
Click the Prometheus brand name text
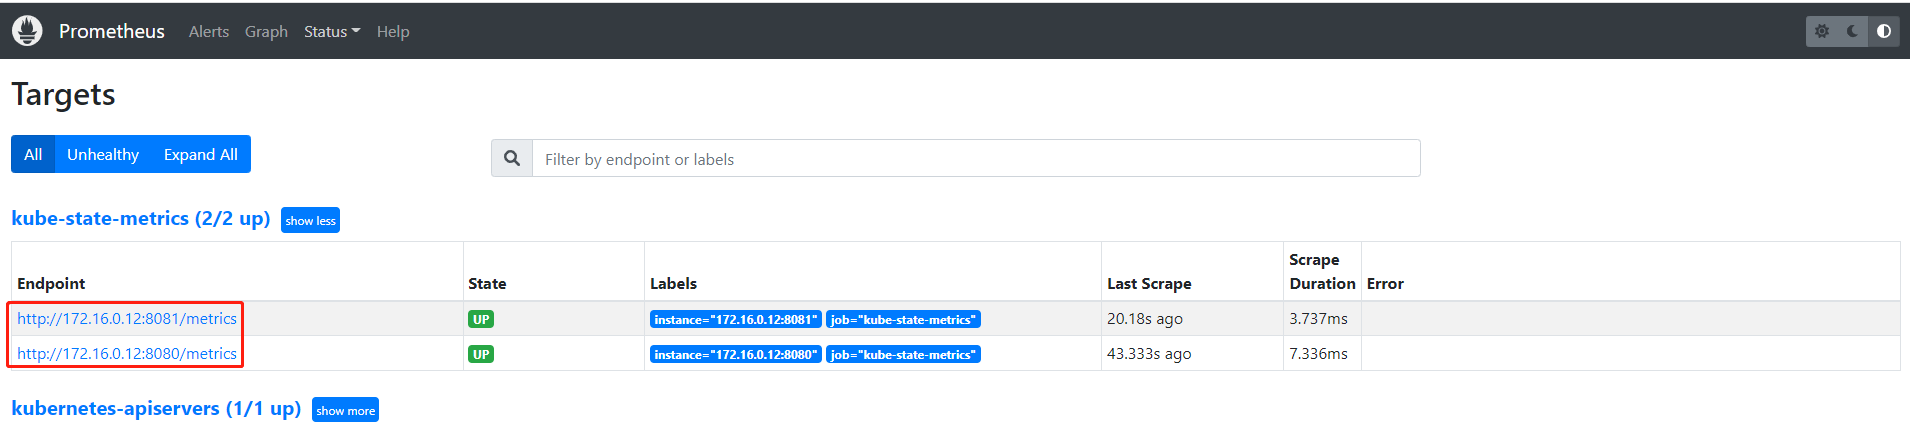(112, 32)
